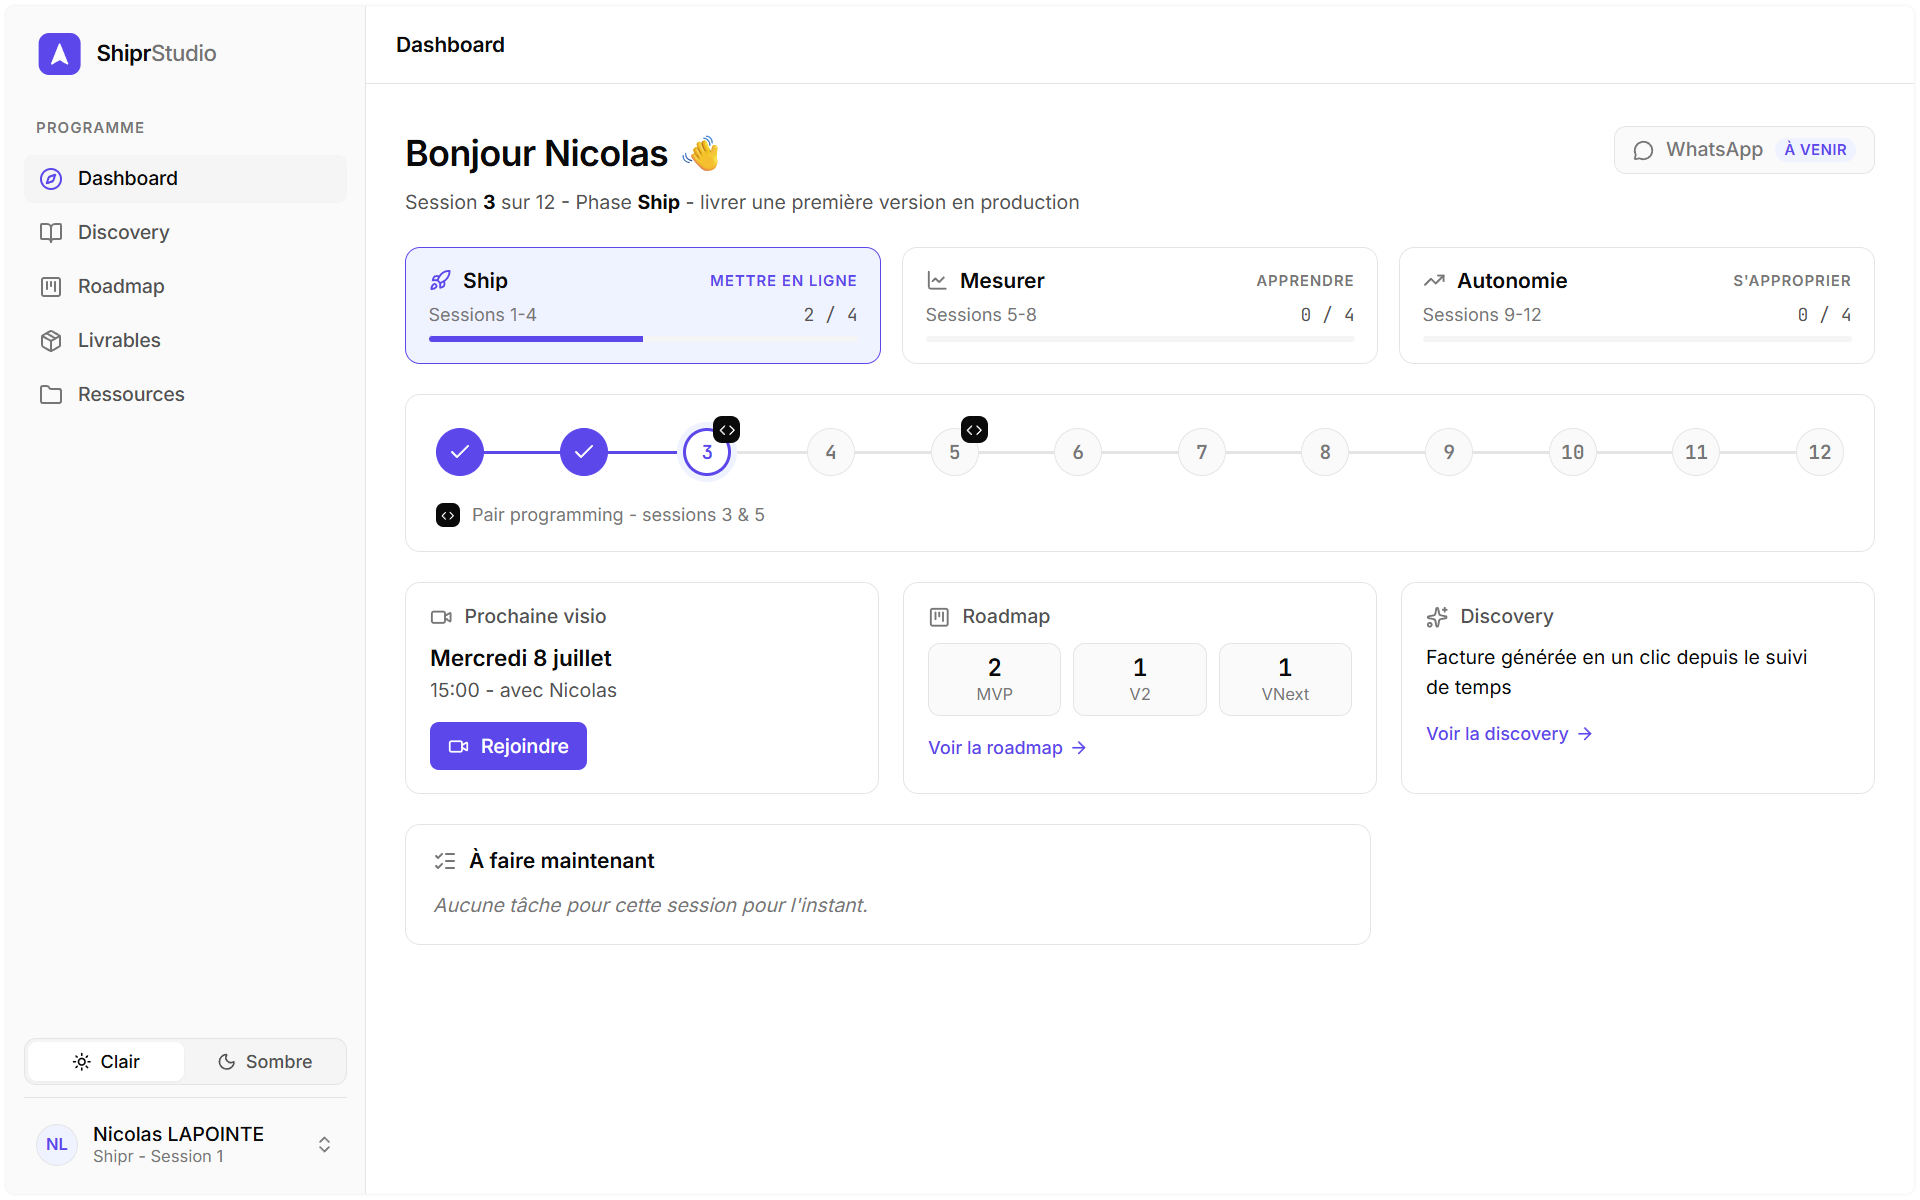
Task: Click the sun icon in theme switcher
Action: pos(82,1062)
